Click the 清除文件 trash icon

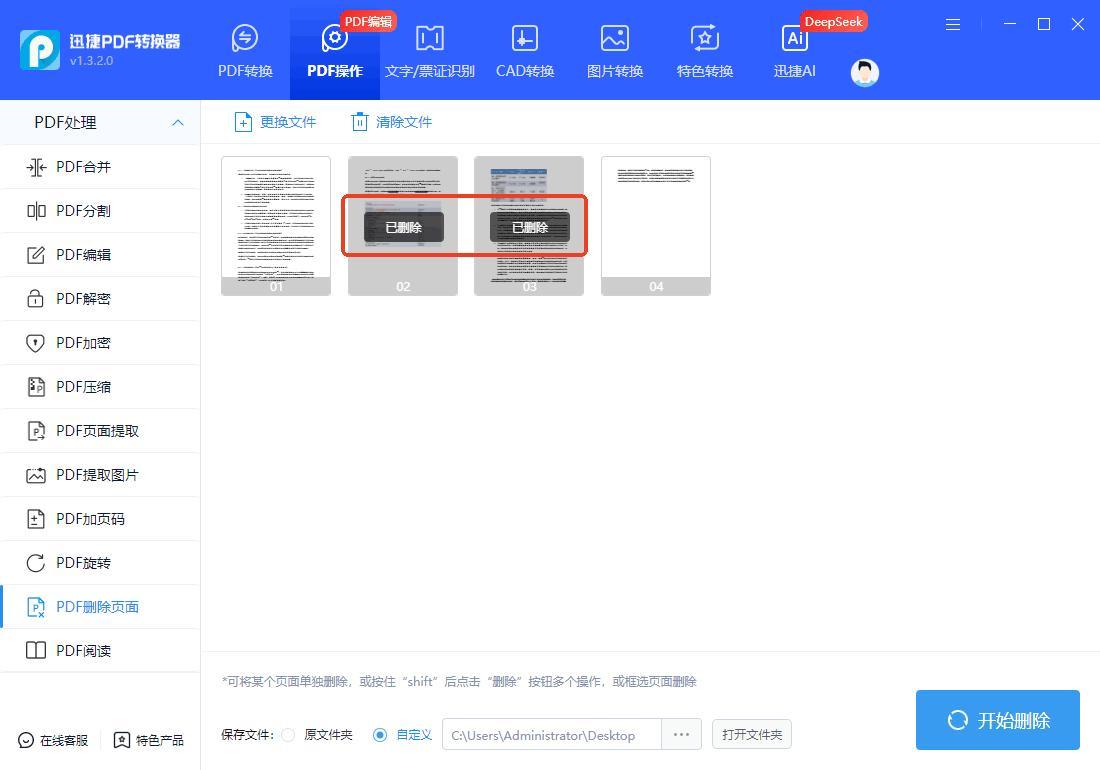[359, 122]
